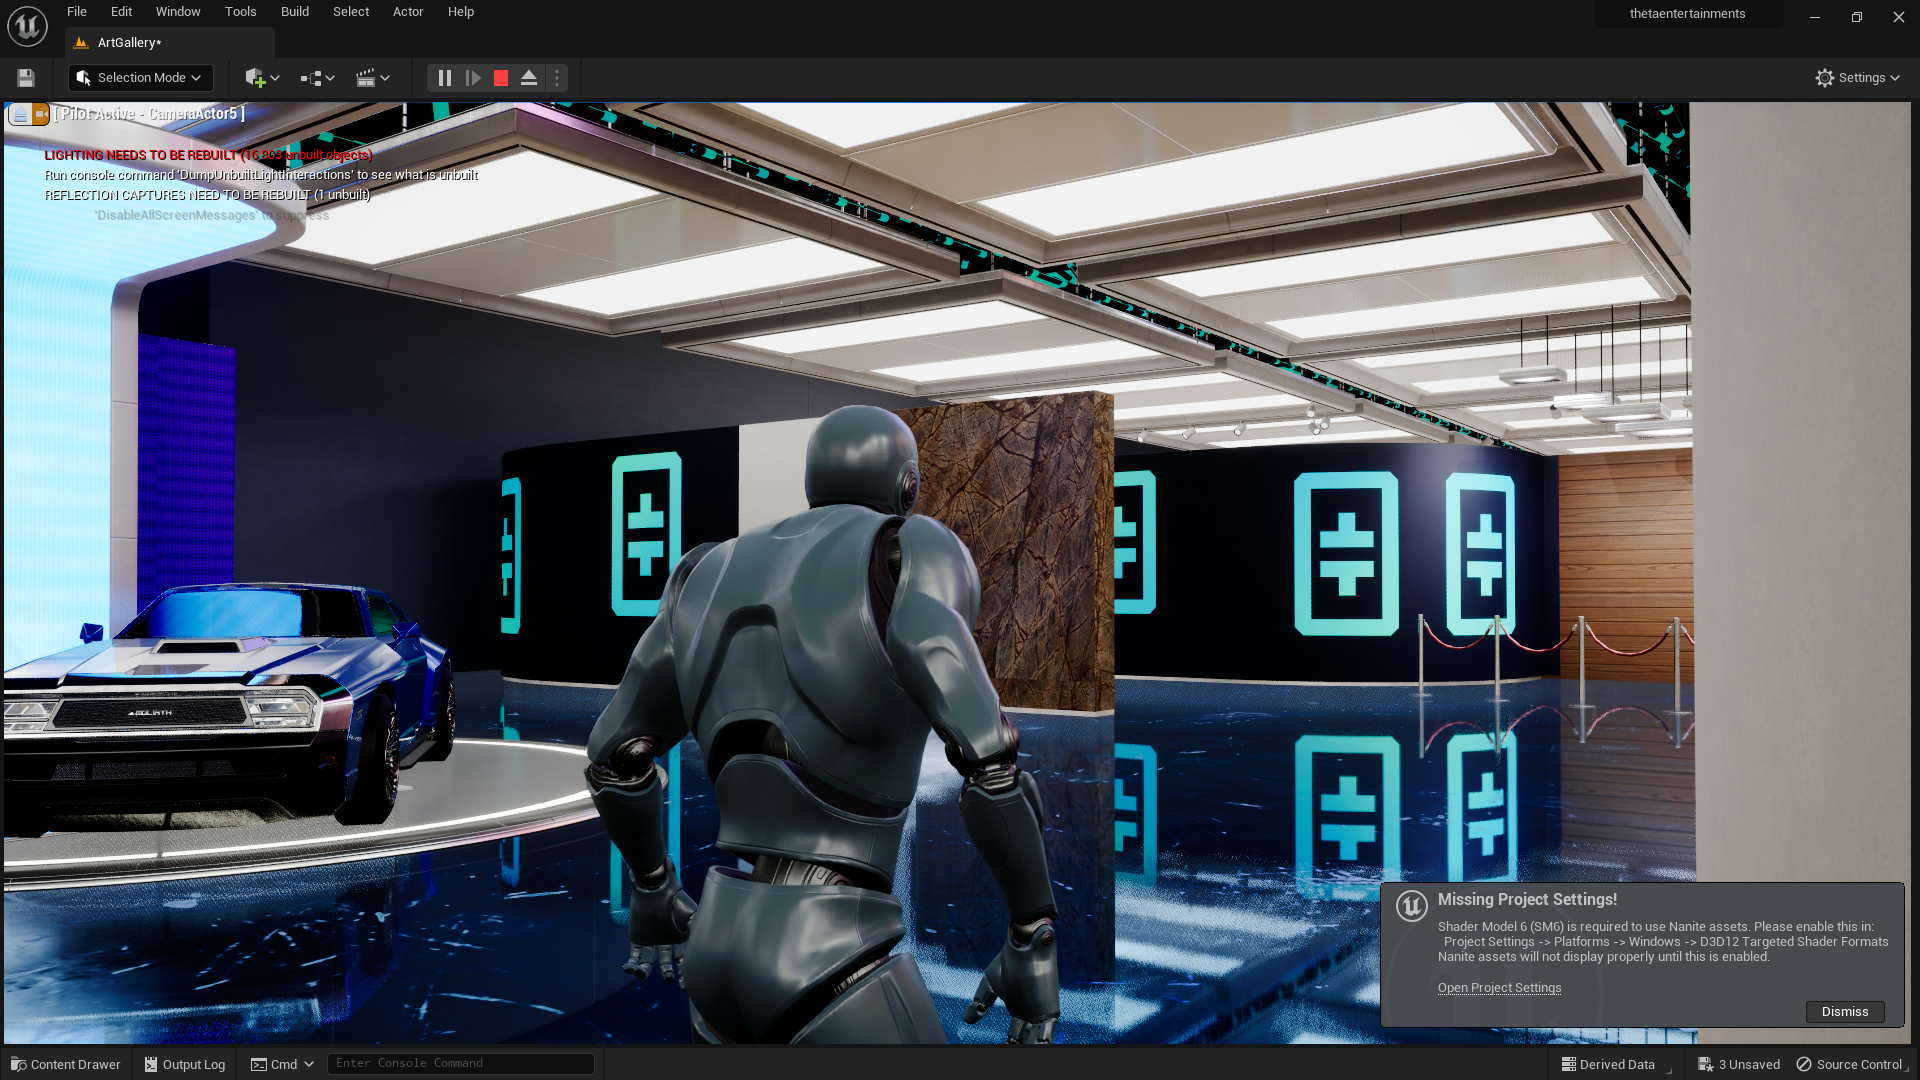Select the ArtGallery tab
The image size is (1920, 1080).
(130, 43)
